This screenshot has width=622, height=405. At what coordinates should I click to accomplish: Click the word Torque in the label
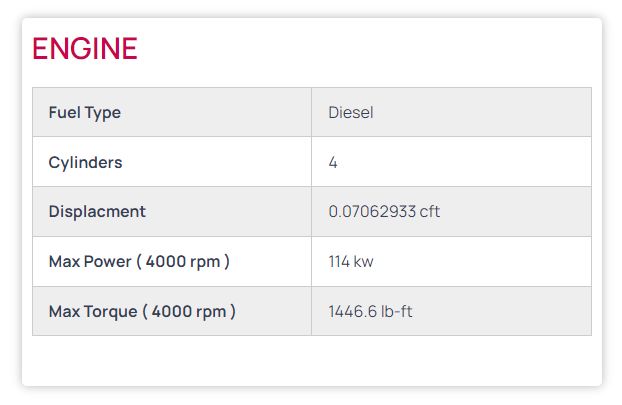pyautogui.click(x=110, y=312)
